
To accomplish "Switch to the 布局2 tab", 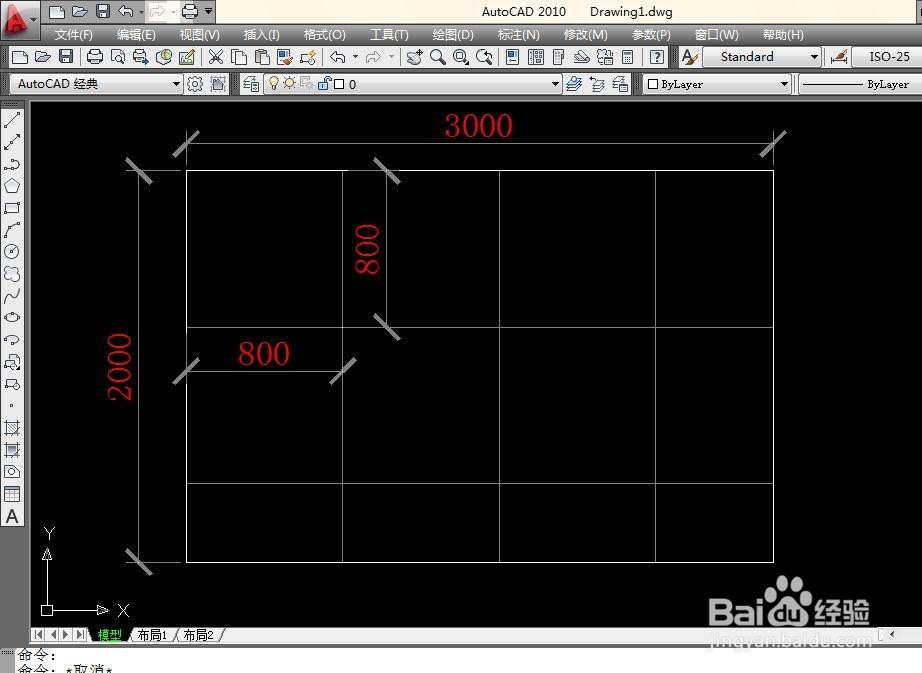I will tap(198, 635).
